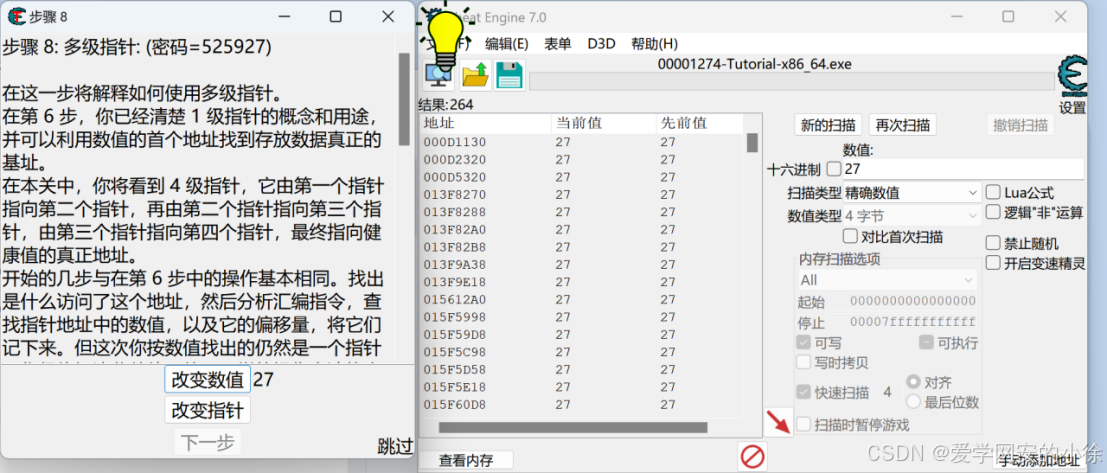Select address row 000D5320
Image resolution: width=1107 pixels, height=473 pixels.
pos(582,176)
